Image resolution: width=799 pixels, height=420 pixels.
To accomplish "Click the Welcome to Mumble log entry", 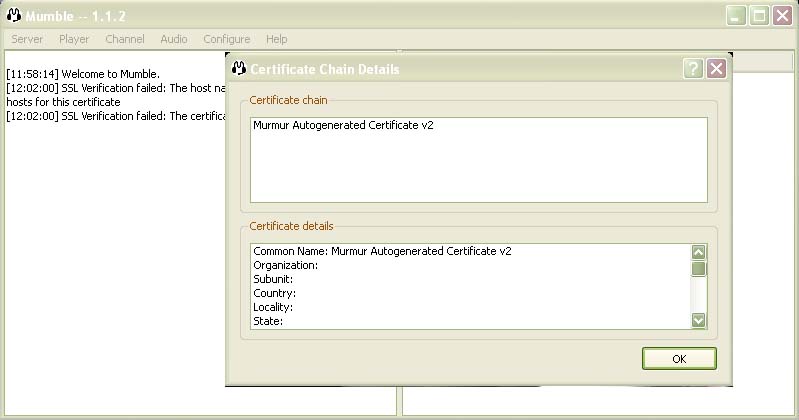I will [83, 74].
